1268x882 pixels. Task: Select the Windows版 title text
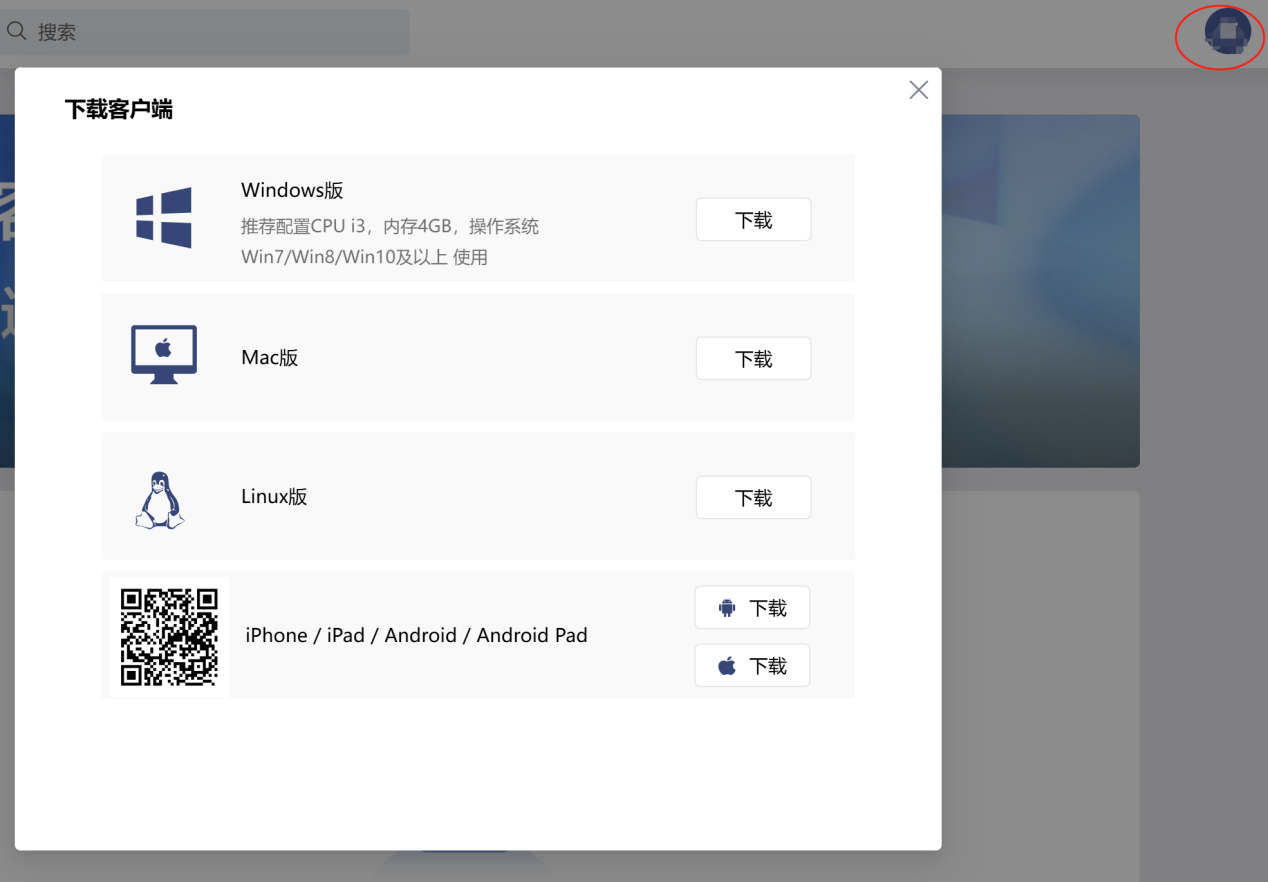(x=292, y=190)
